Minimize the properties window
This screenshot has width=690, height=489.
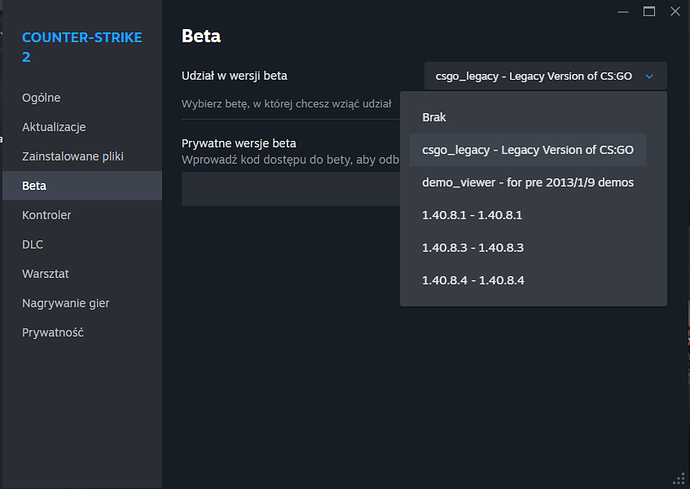pos(623,12)
